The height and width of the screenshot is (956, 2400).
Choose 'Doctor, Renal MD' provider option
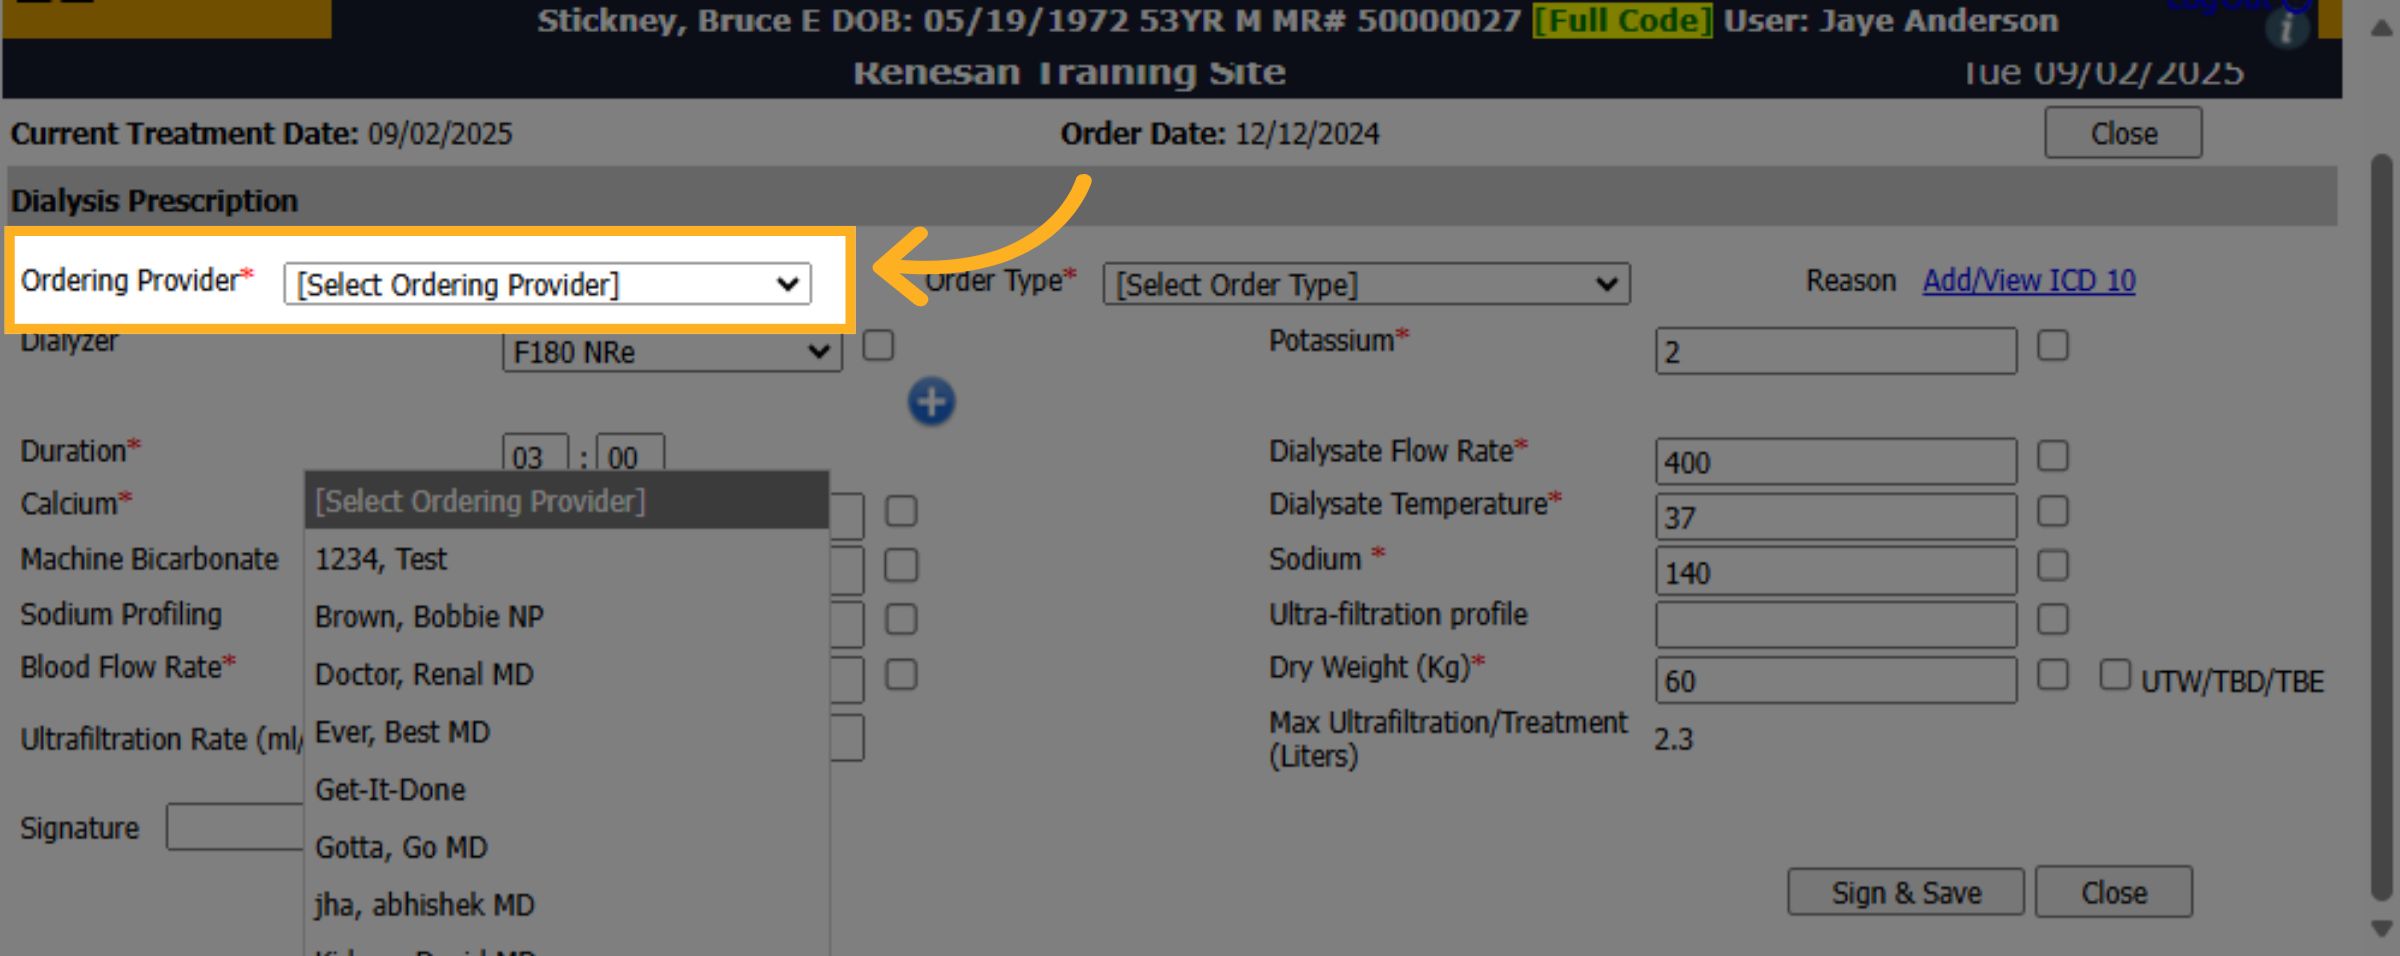click(567, 674)
